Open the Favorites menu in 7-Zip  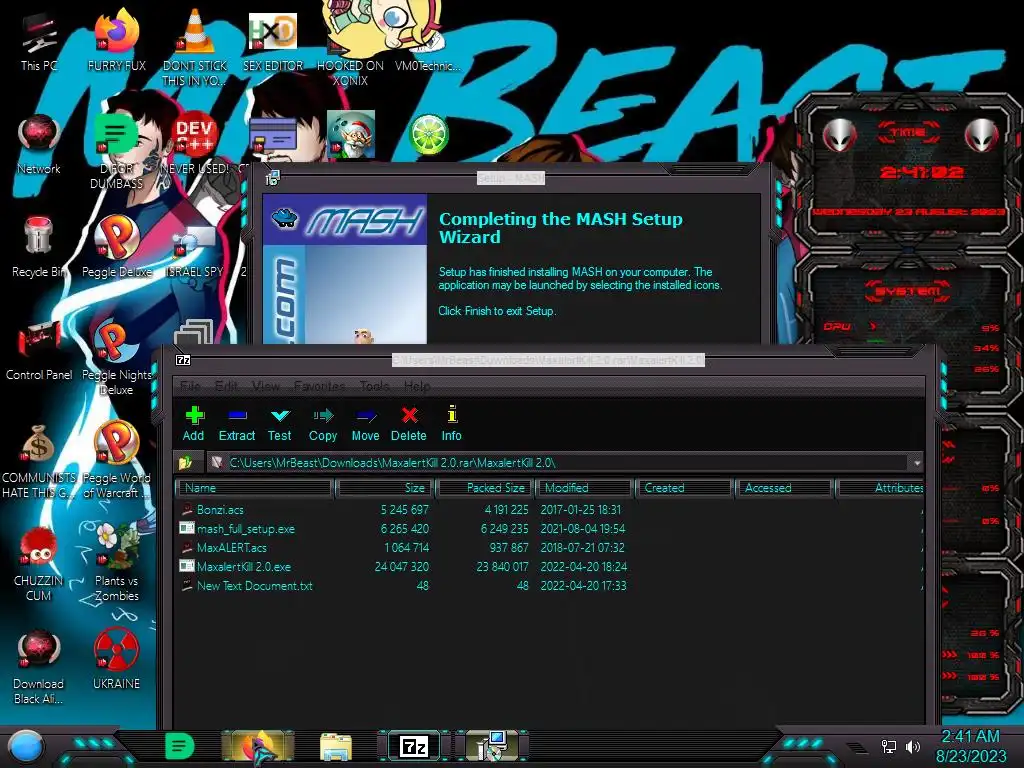coord(320,386)
